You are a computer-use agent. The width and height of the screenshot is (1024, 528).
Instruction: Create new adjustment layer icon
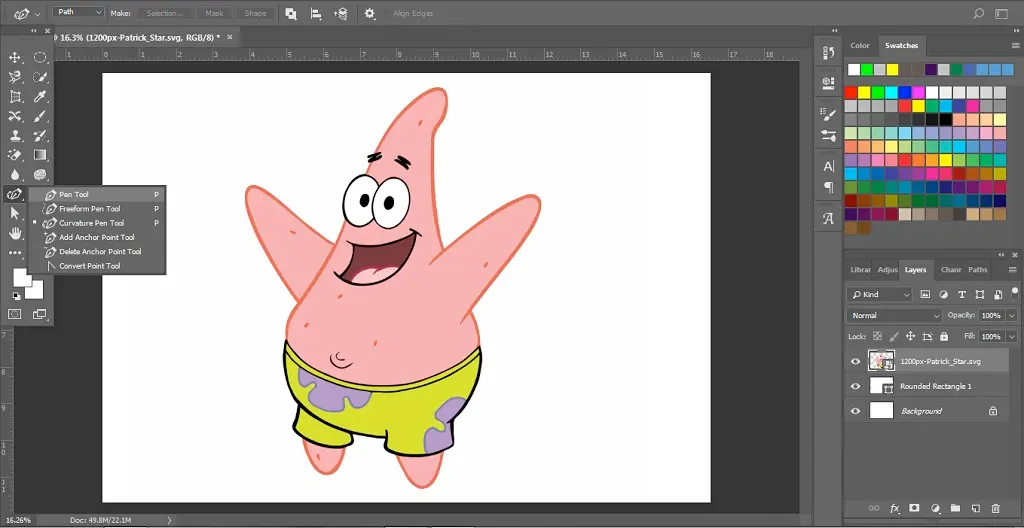pos(935,508)
